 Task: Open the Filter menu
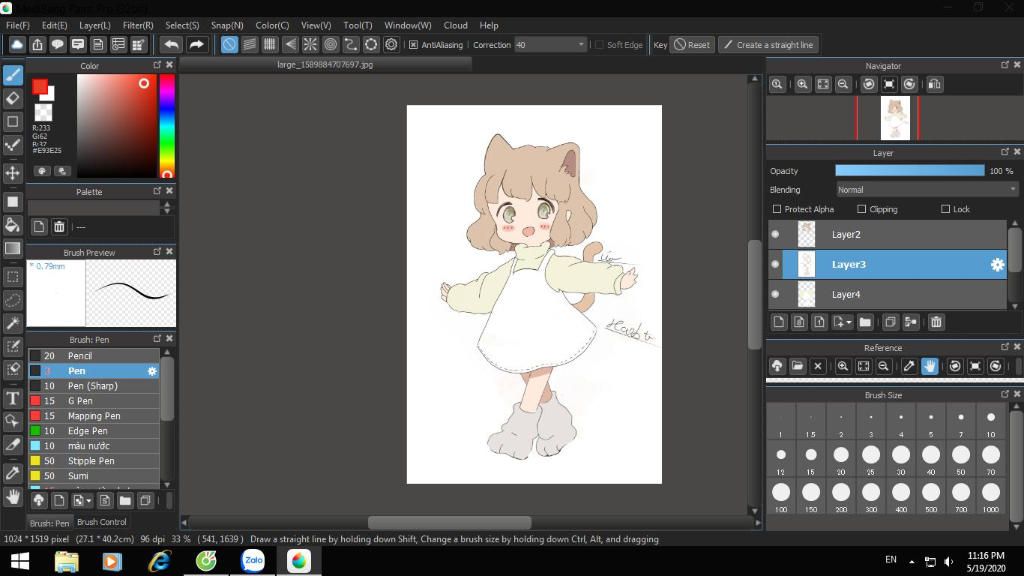pos(138,25)
